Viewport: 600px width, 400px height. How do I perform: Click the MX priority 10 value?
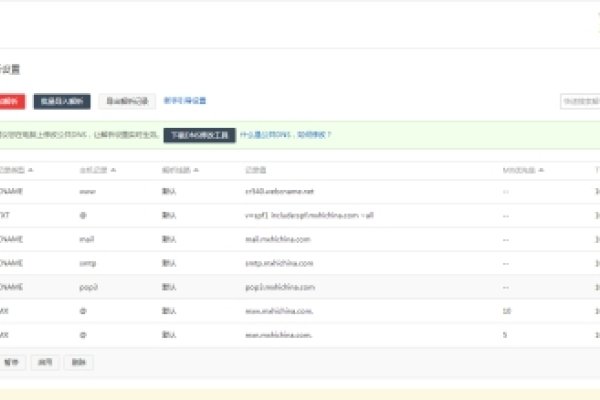tap(507, 311)
